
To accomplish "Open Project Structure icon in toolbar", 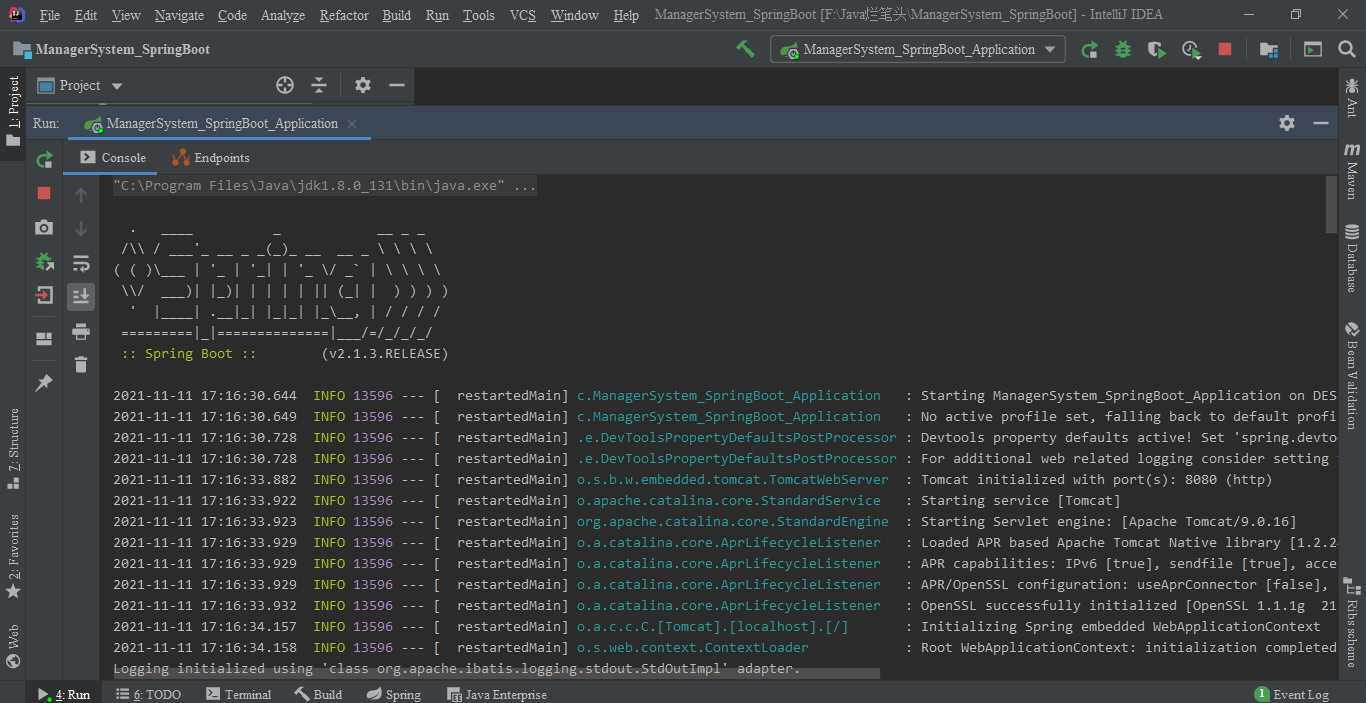I will (x=1269, y=49).
